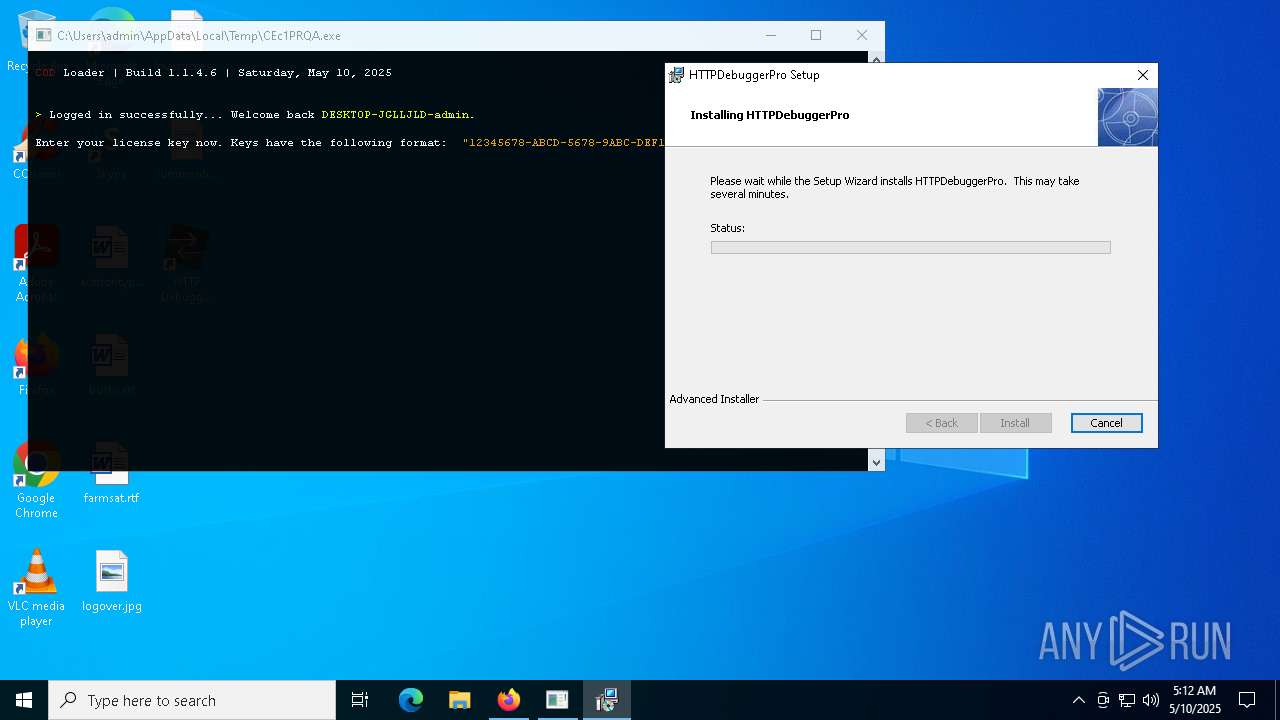
Task: Click the license key format prompt line in console
Action: pos(350,143)
